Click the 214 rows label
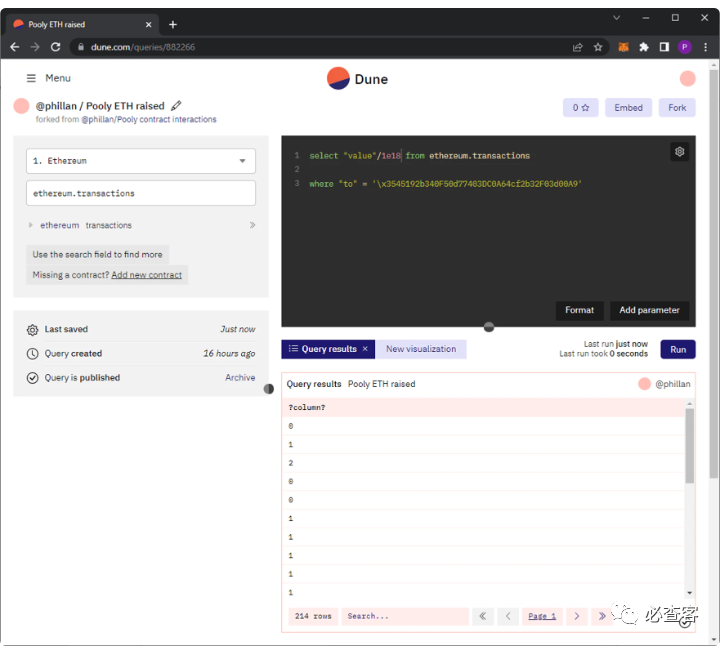 click(x=313, y=616)
